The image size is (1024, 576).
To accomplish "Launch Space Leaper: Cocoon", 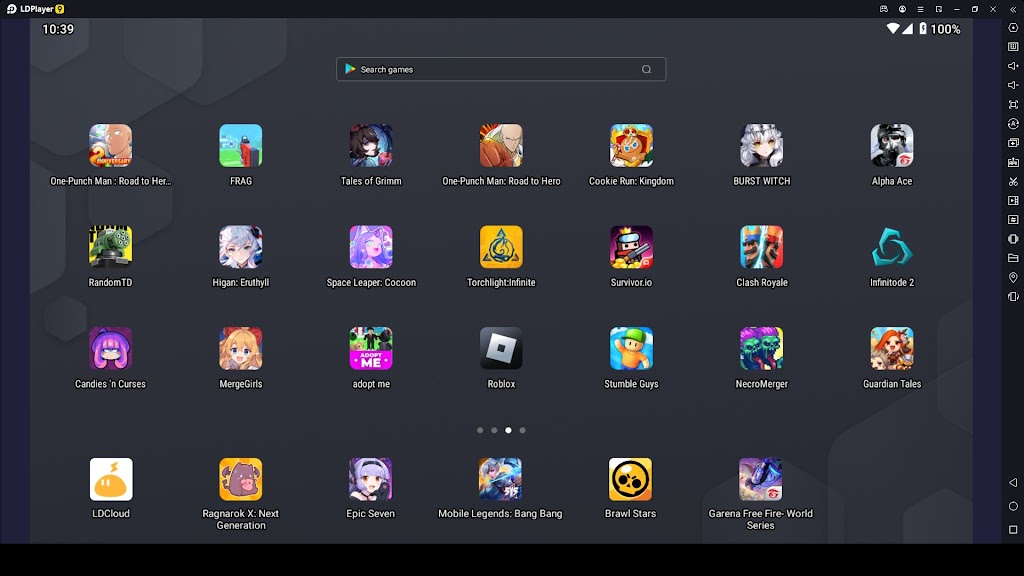I will [371, 247].
